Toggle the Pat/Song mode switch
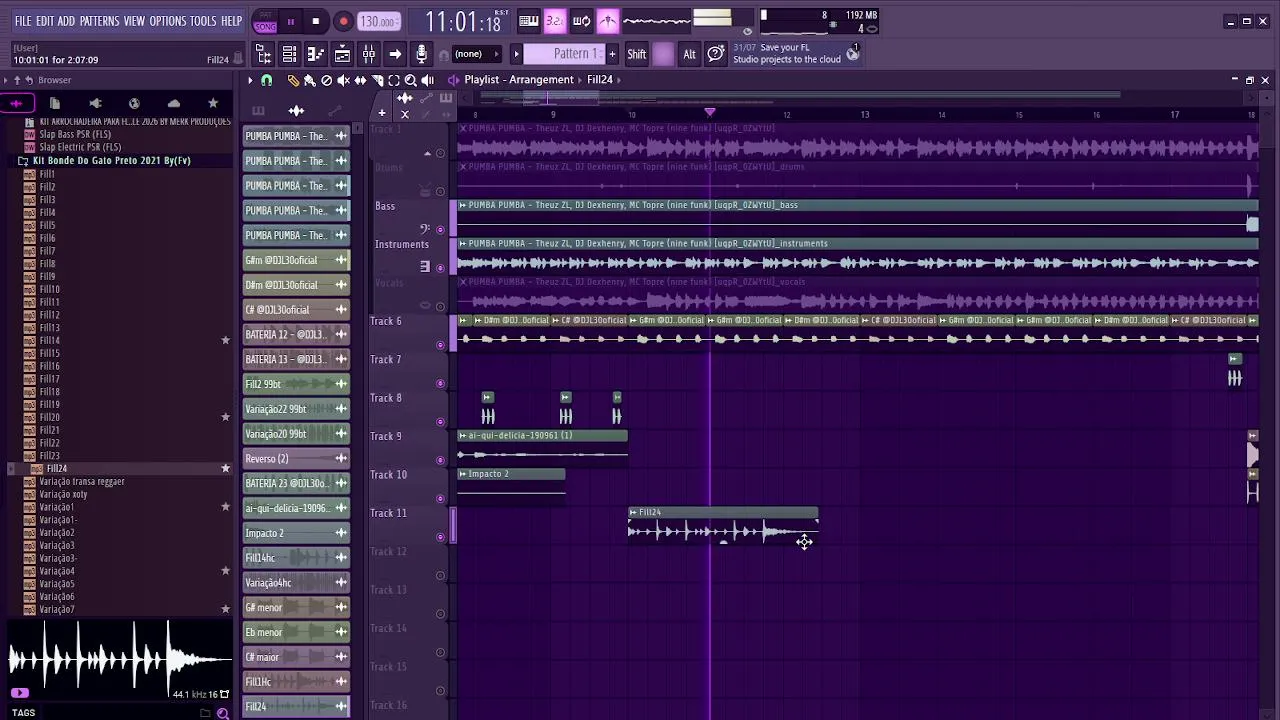The height and width of the screenshot is (720, 1280). click(x=265, y=22)
